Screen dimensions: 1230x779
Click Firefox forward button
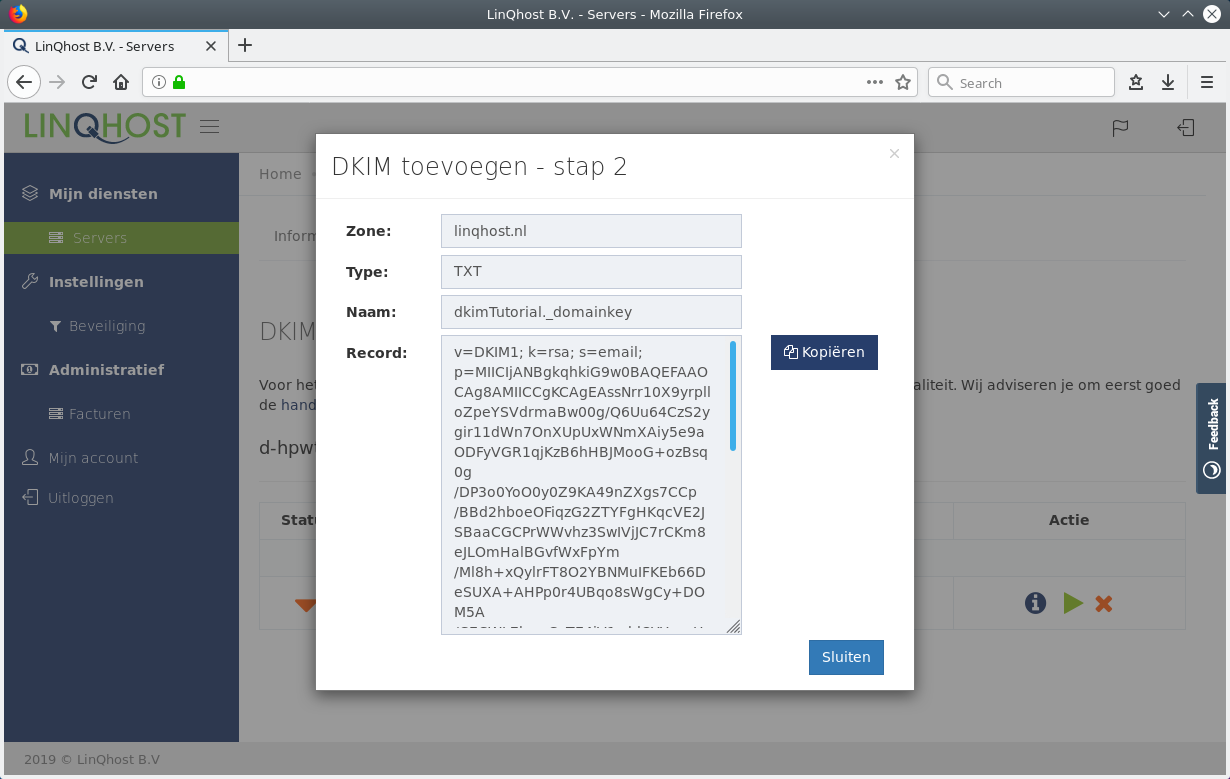(58, 82)
